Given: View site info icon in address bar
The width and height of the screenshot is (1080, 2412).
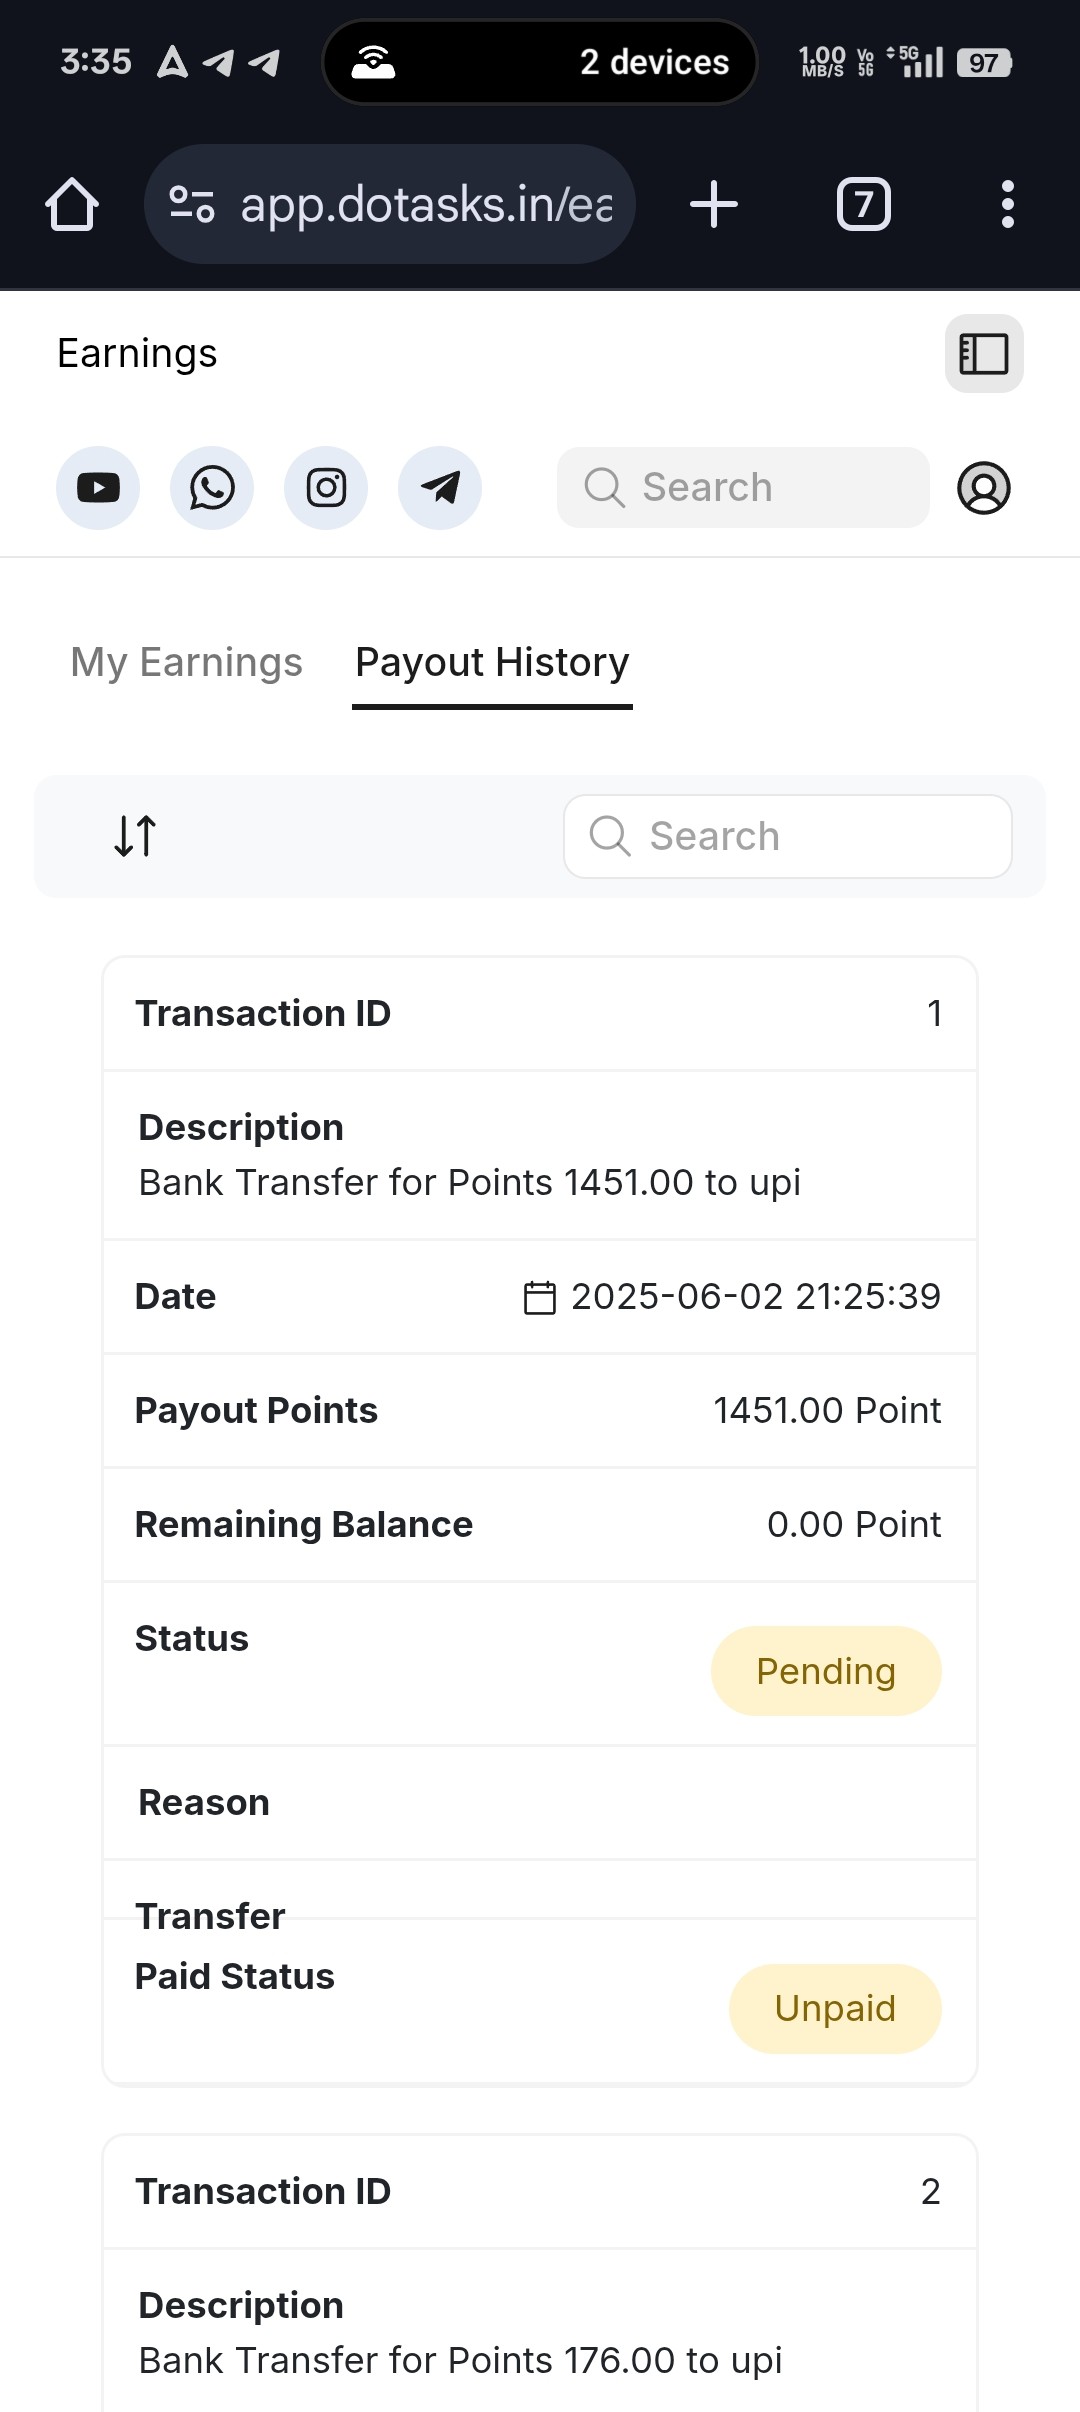Looking at the screenshot, I should pos(191,205).
